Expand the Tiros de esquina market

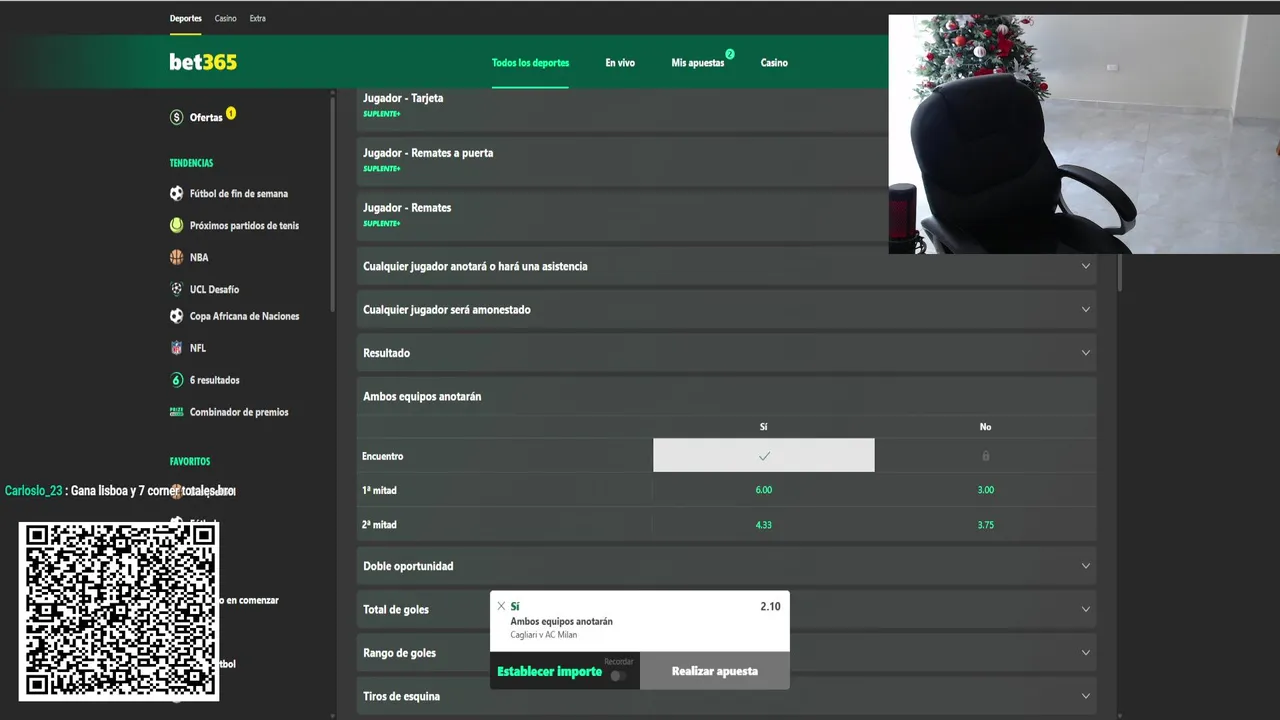pyautogui.click(x=726, y=696)
